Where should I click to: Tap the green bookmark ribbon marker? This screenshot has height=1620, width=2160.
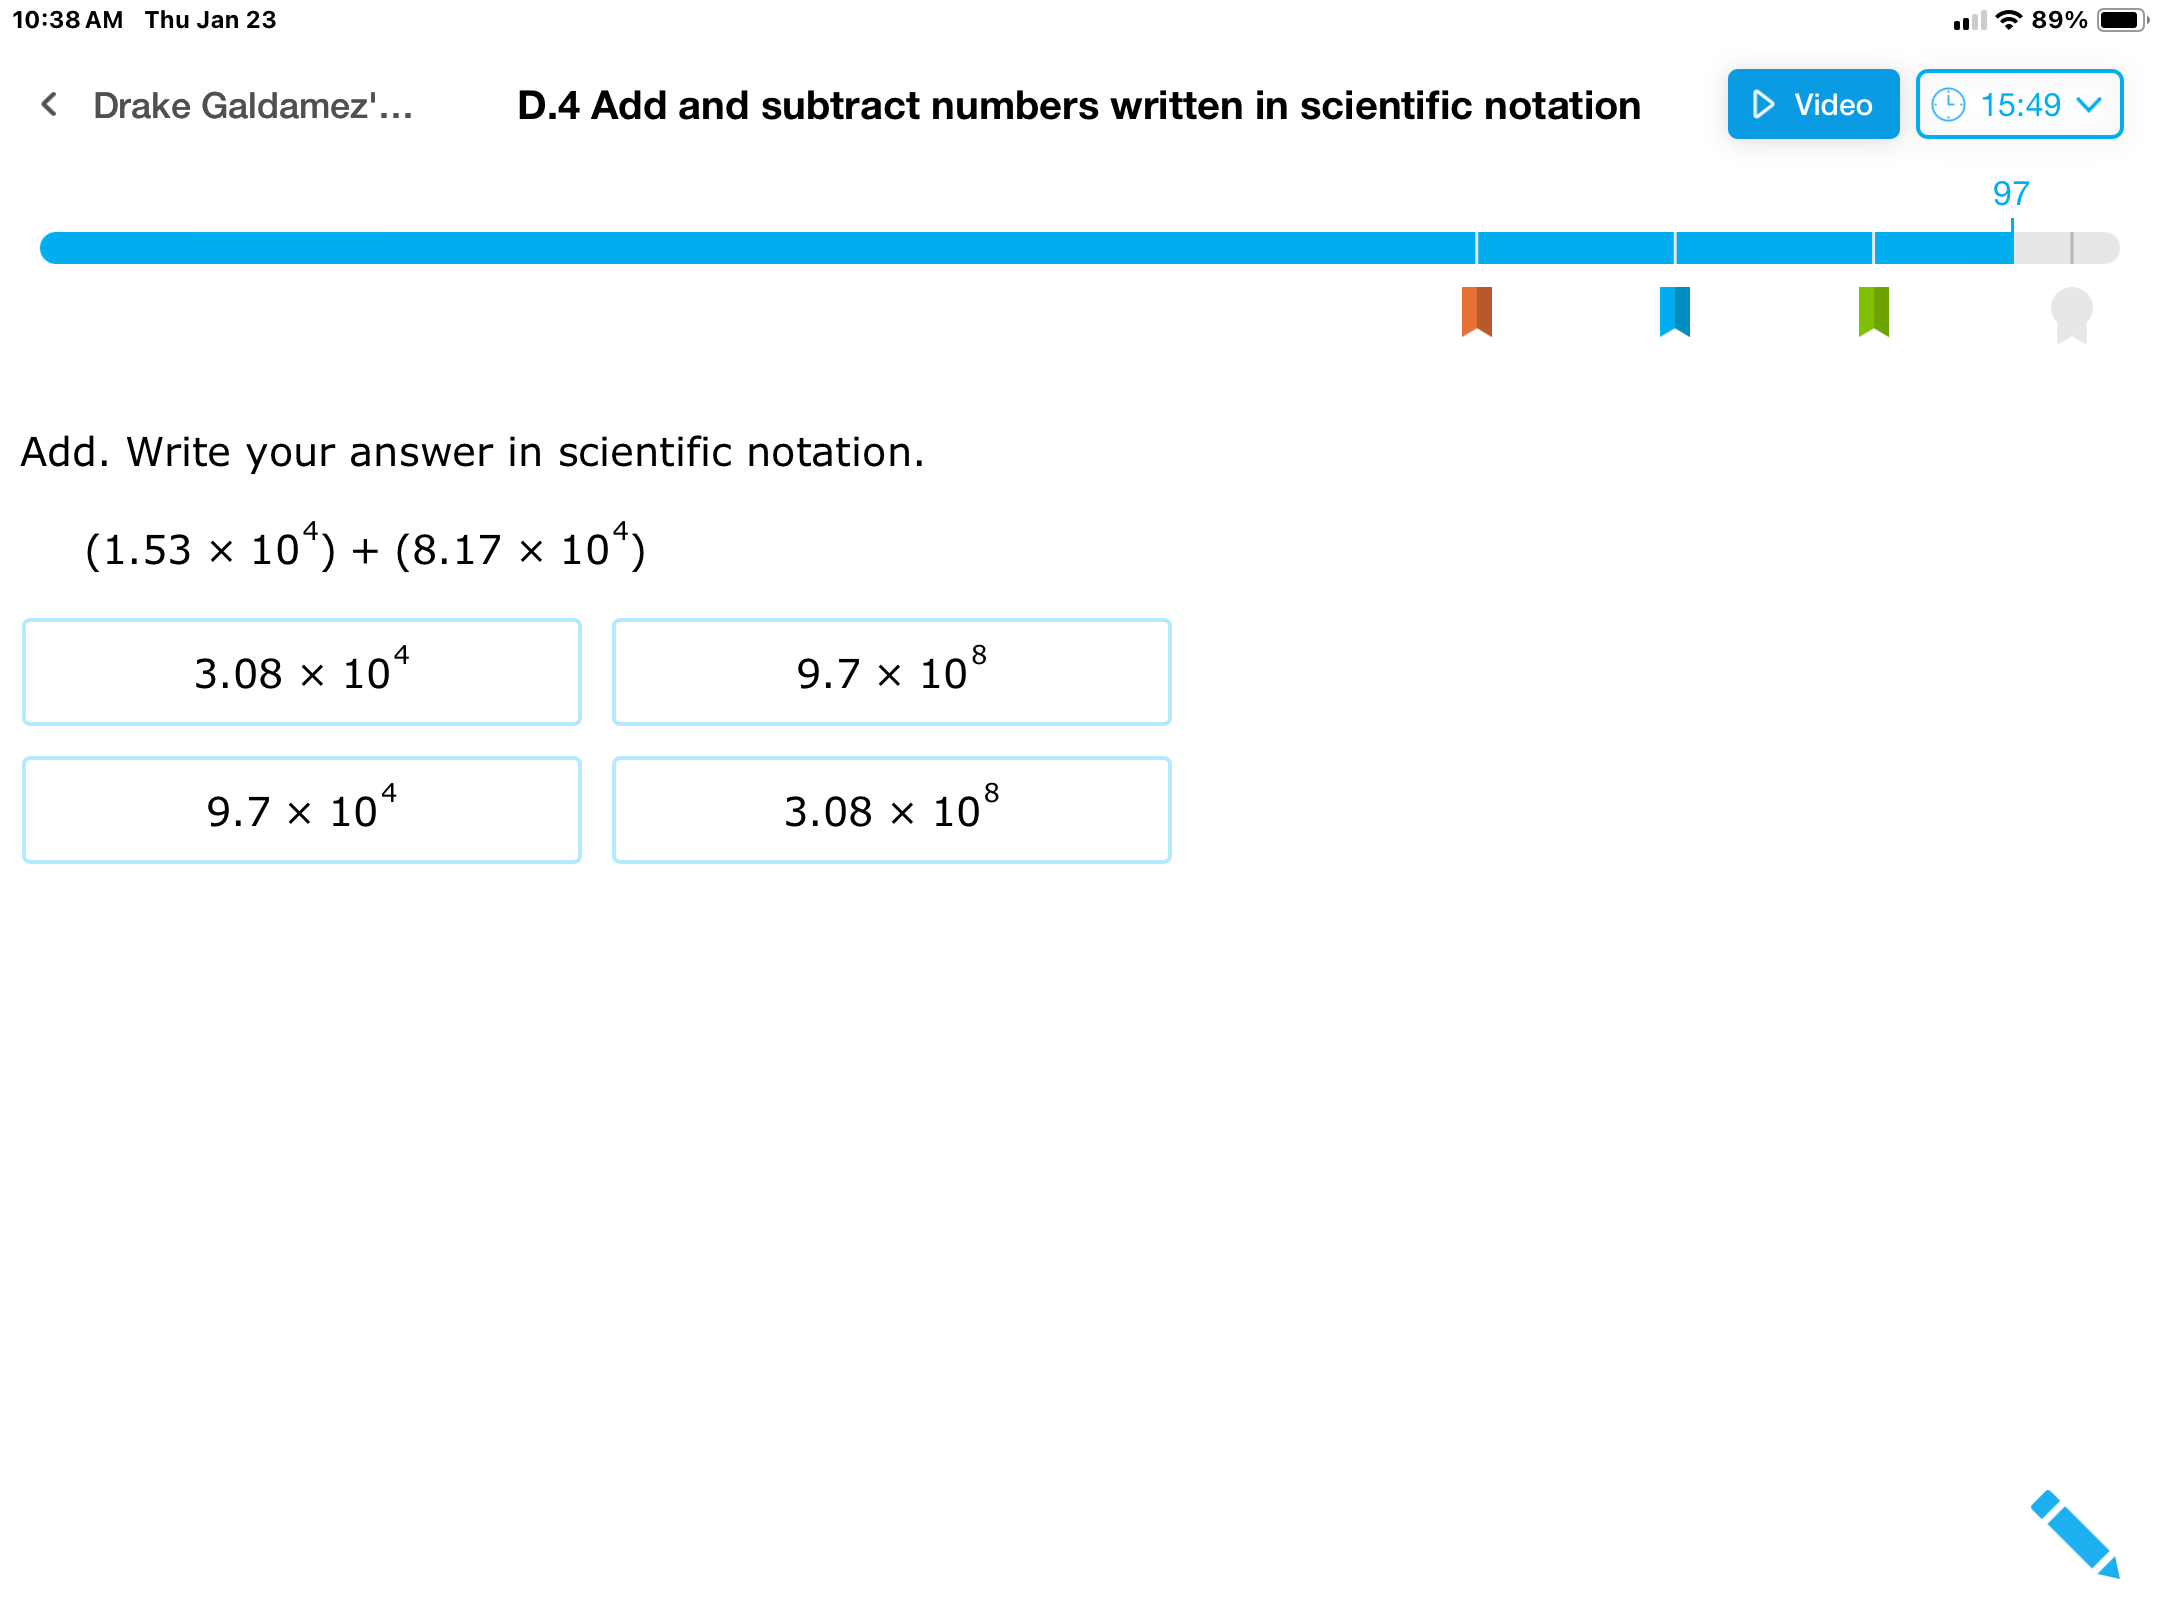click(x=1873, y=312)
